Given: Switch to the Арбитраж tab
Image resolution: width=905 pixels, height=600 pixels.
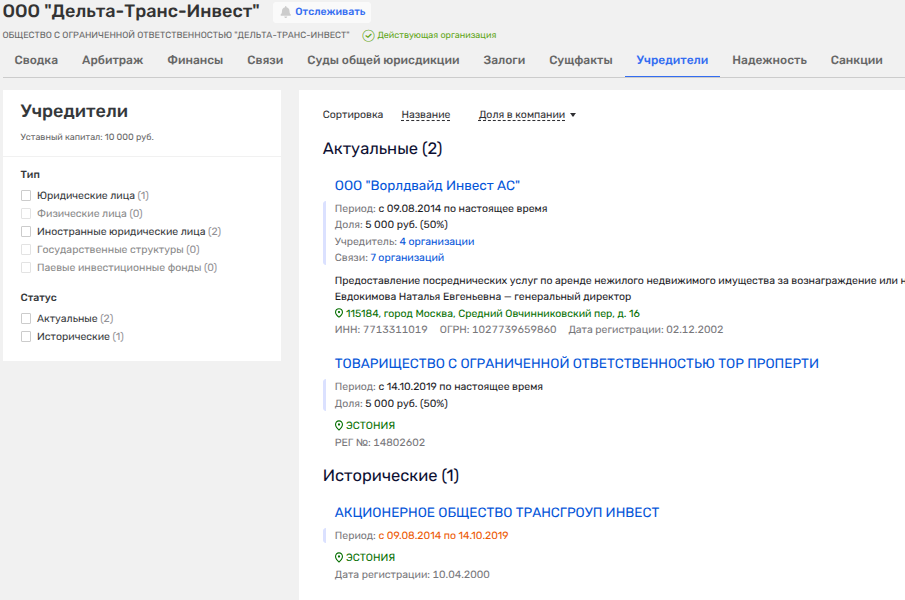Looking at the screenshot, I should click(x=112, y=60).
